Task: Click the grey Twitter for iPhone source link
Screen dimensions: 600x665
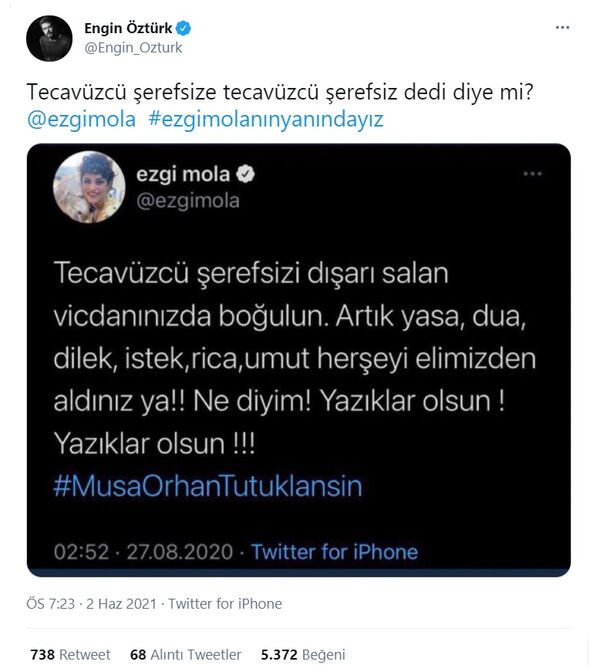Action: click(x=225, y=603)
